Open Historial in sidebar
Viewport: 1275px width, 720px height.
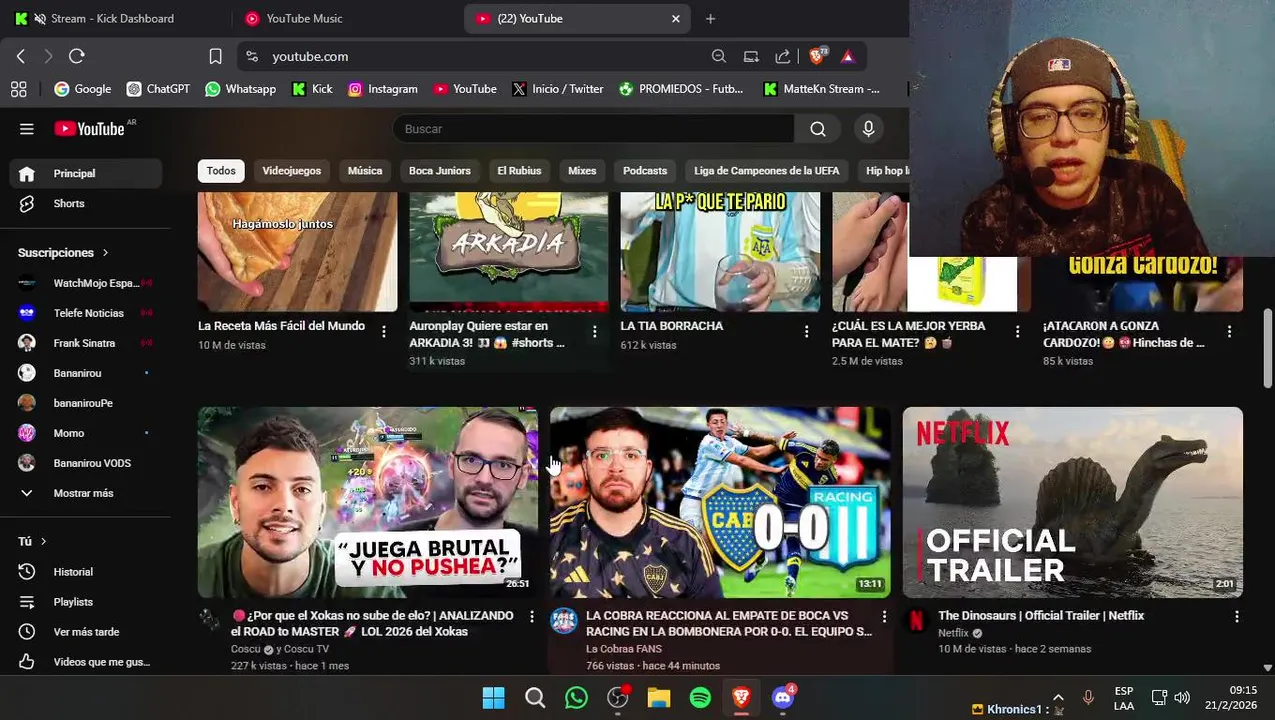(x=86, y=572)
